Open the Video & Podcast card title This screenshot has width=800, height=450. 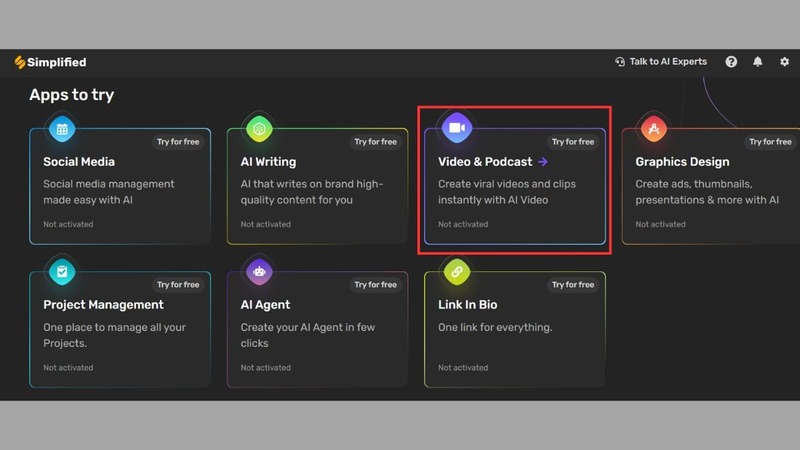click(x=485, y=162)
